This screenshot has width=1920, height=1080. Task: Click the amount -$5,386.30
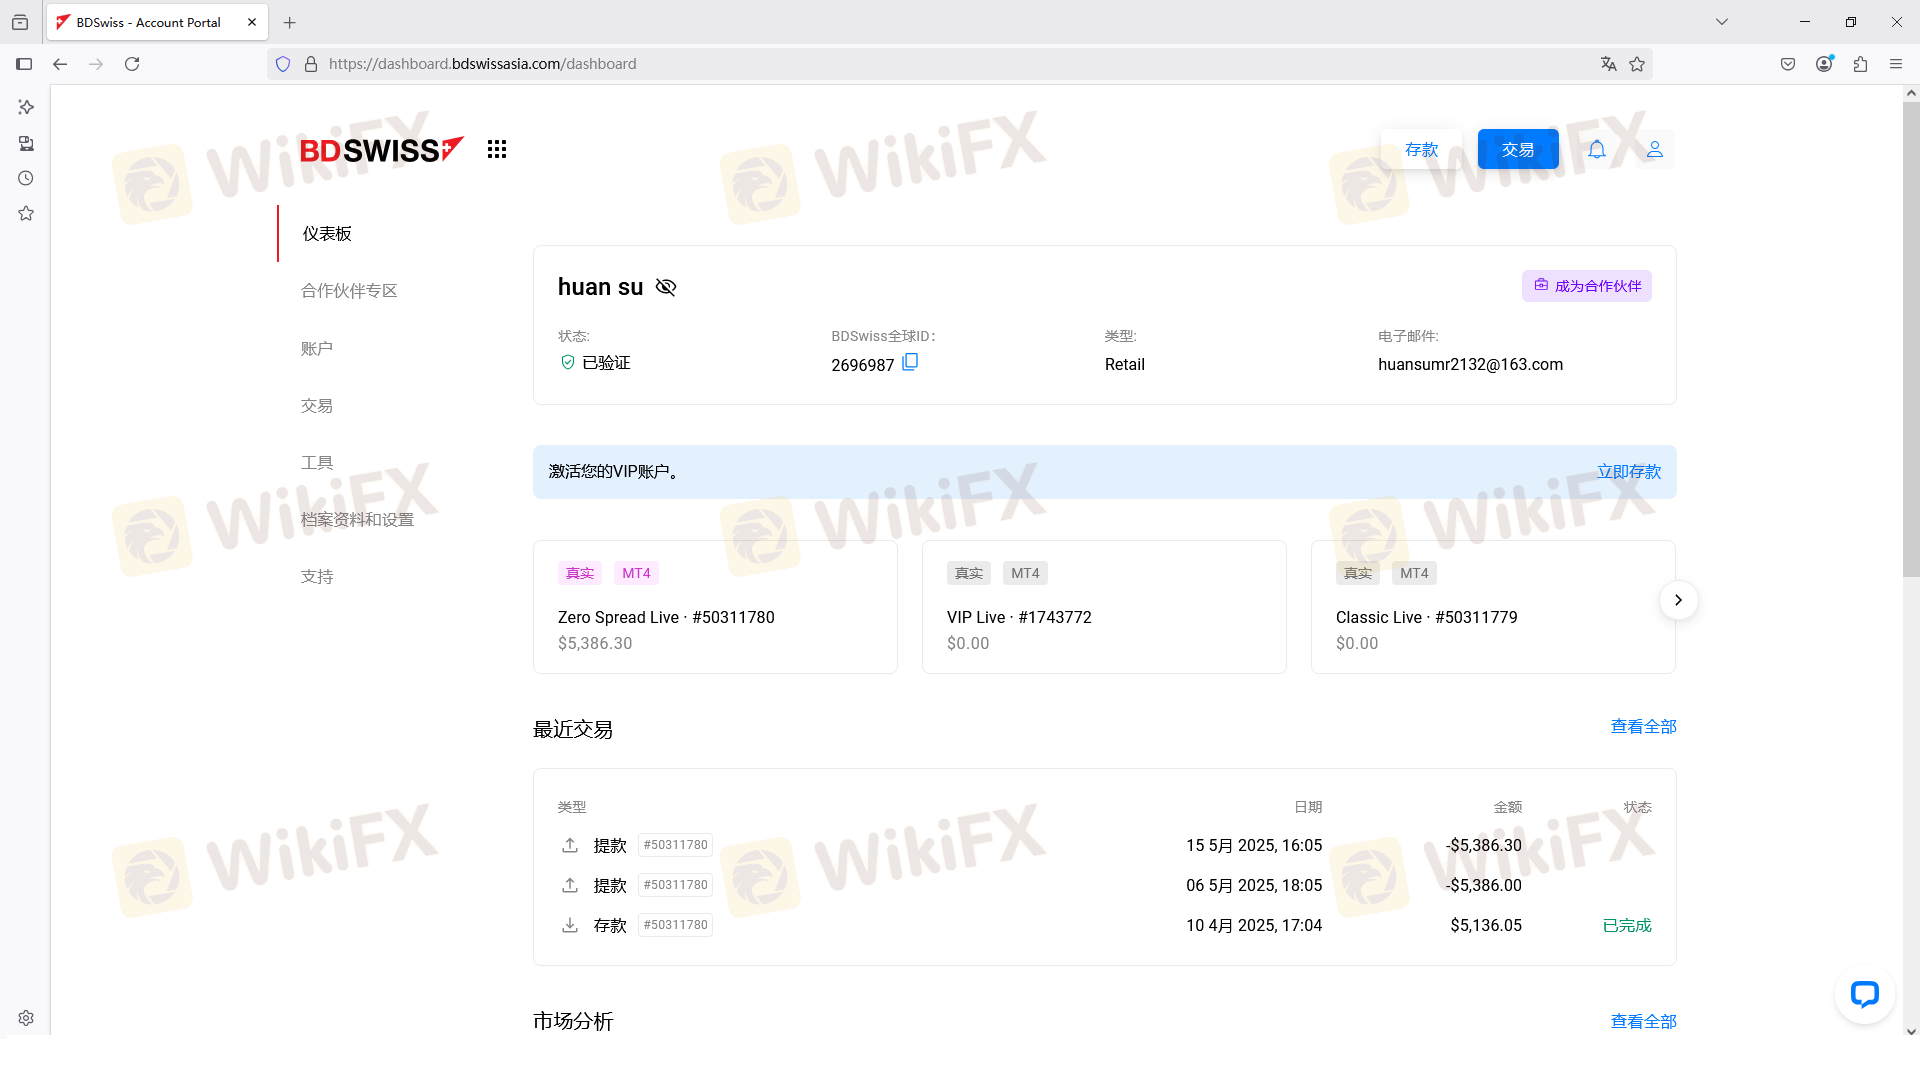tap(1484, 846)
